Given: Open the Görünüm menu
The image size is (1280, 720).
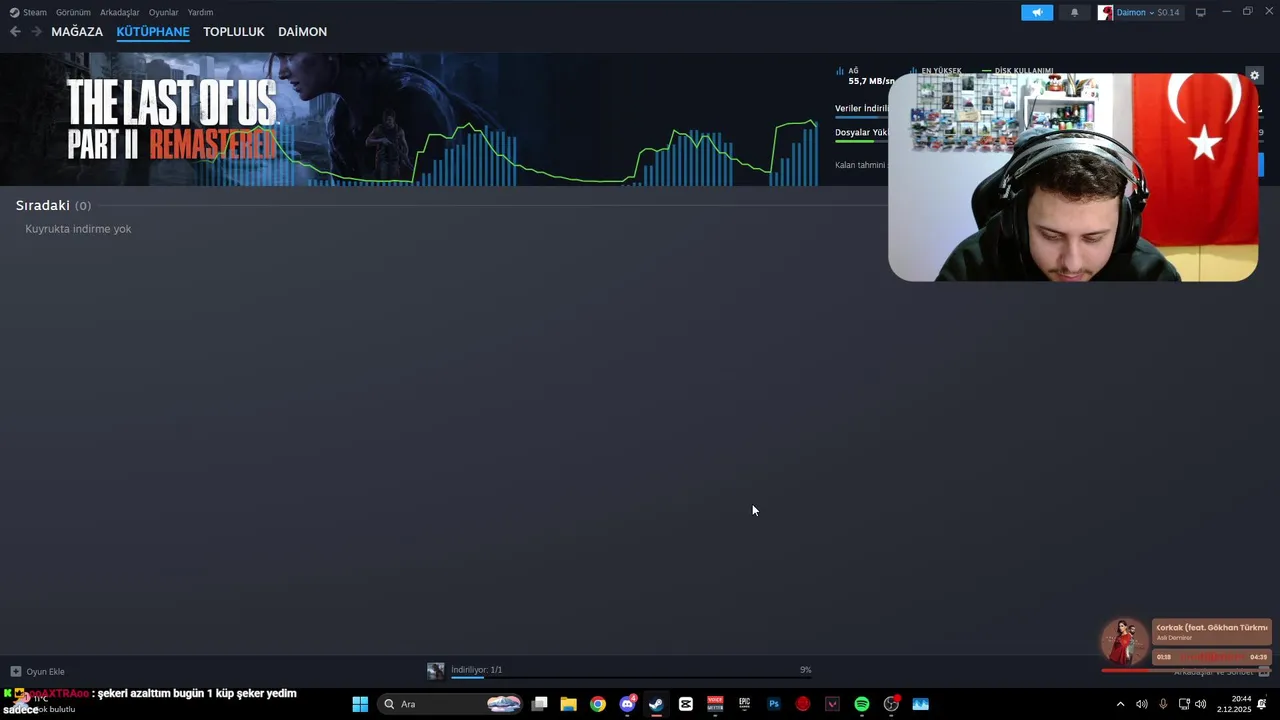Looking at the screenshot, I should [x=73, y=12].
